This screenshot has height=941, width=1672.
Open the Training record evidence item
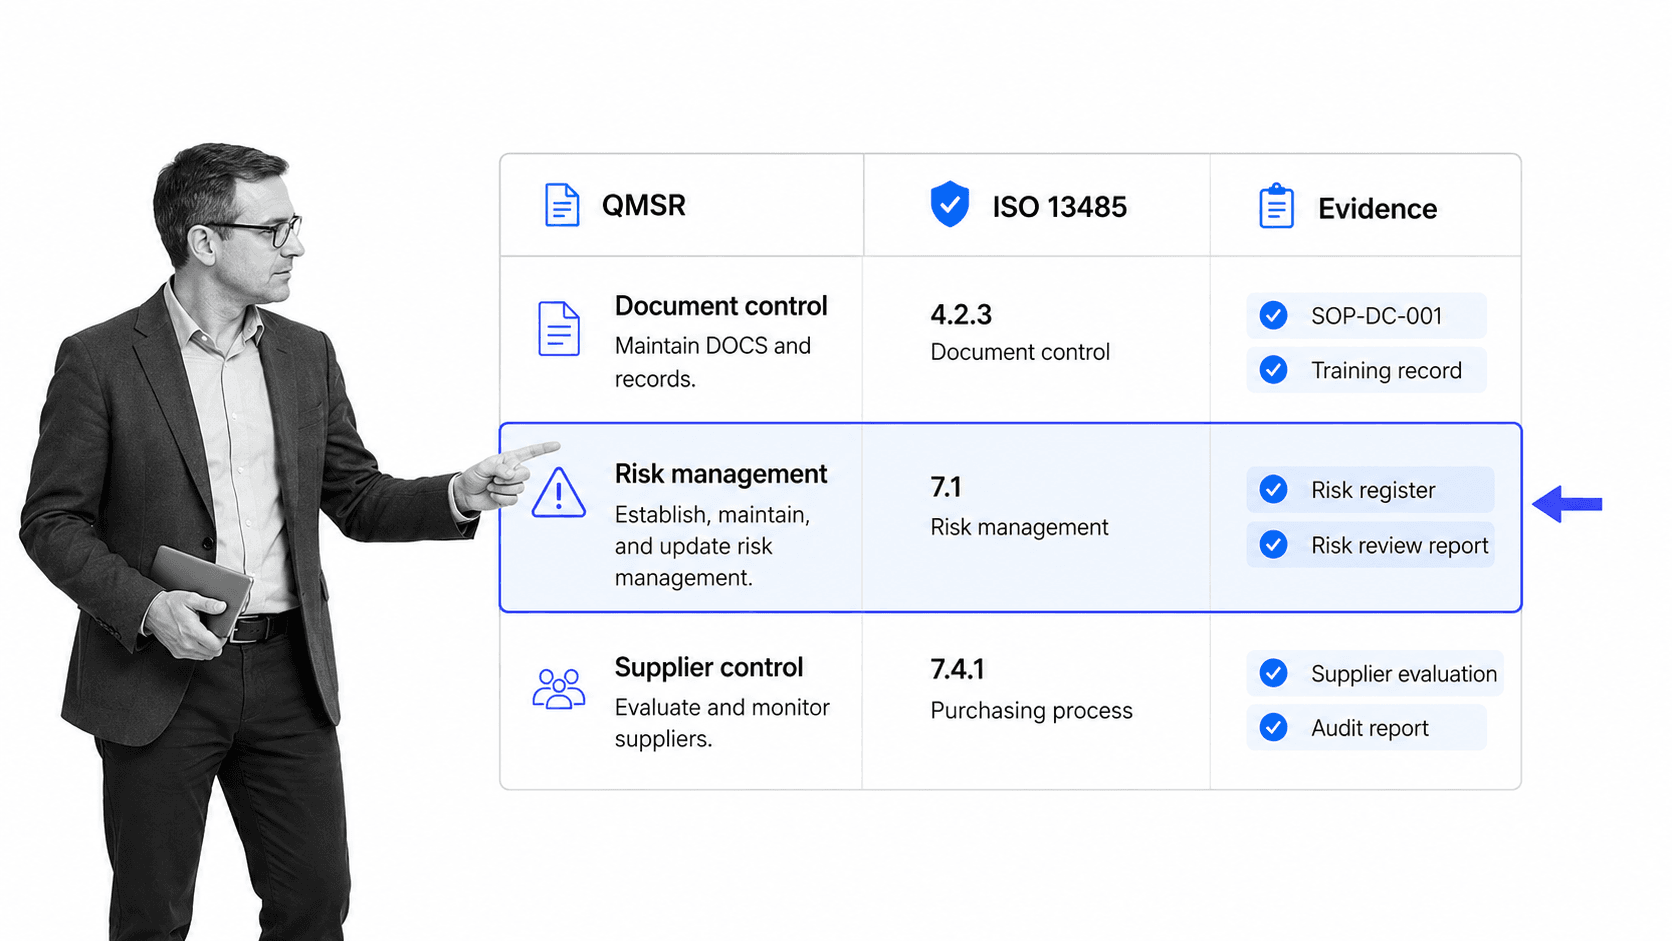1366,370
